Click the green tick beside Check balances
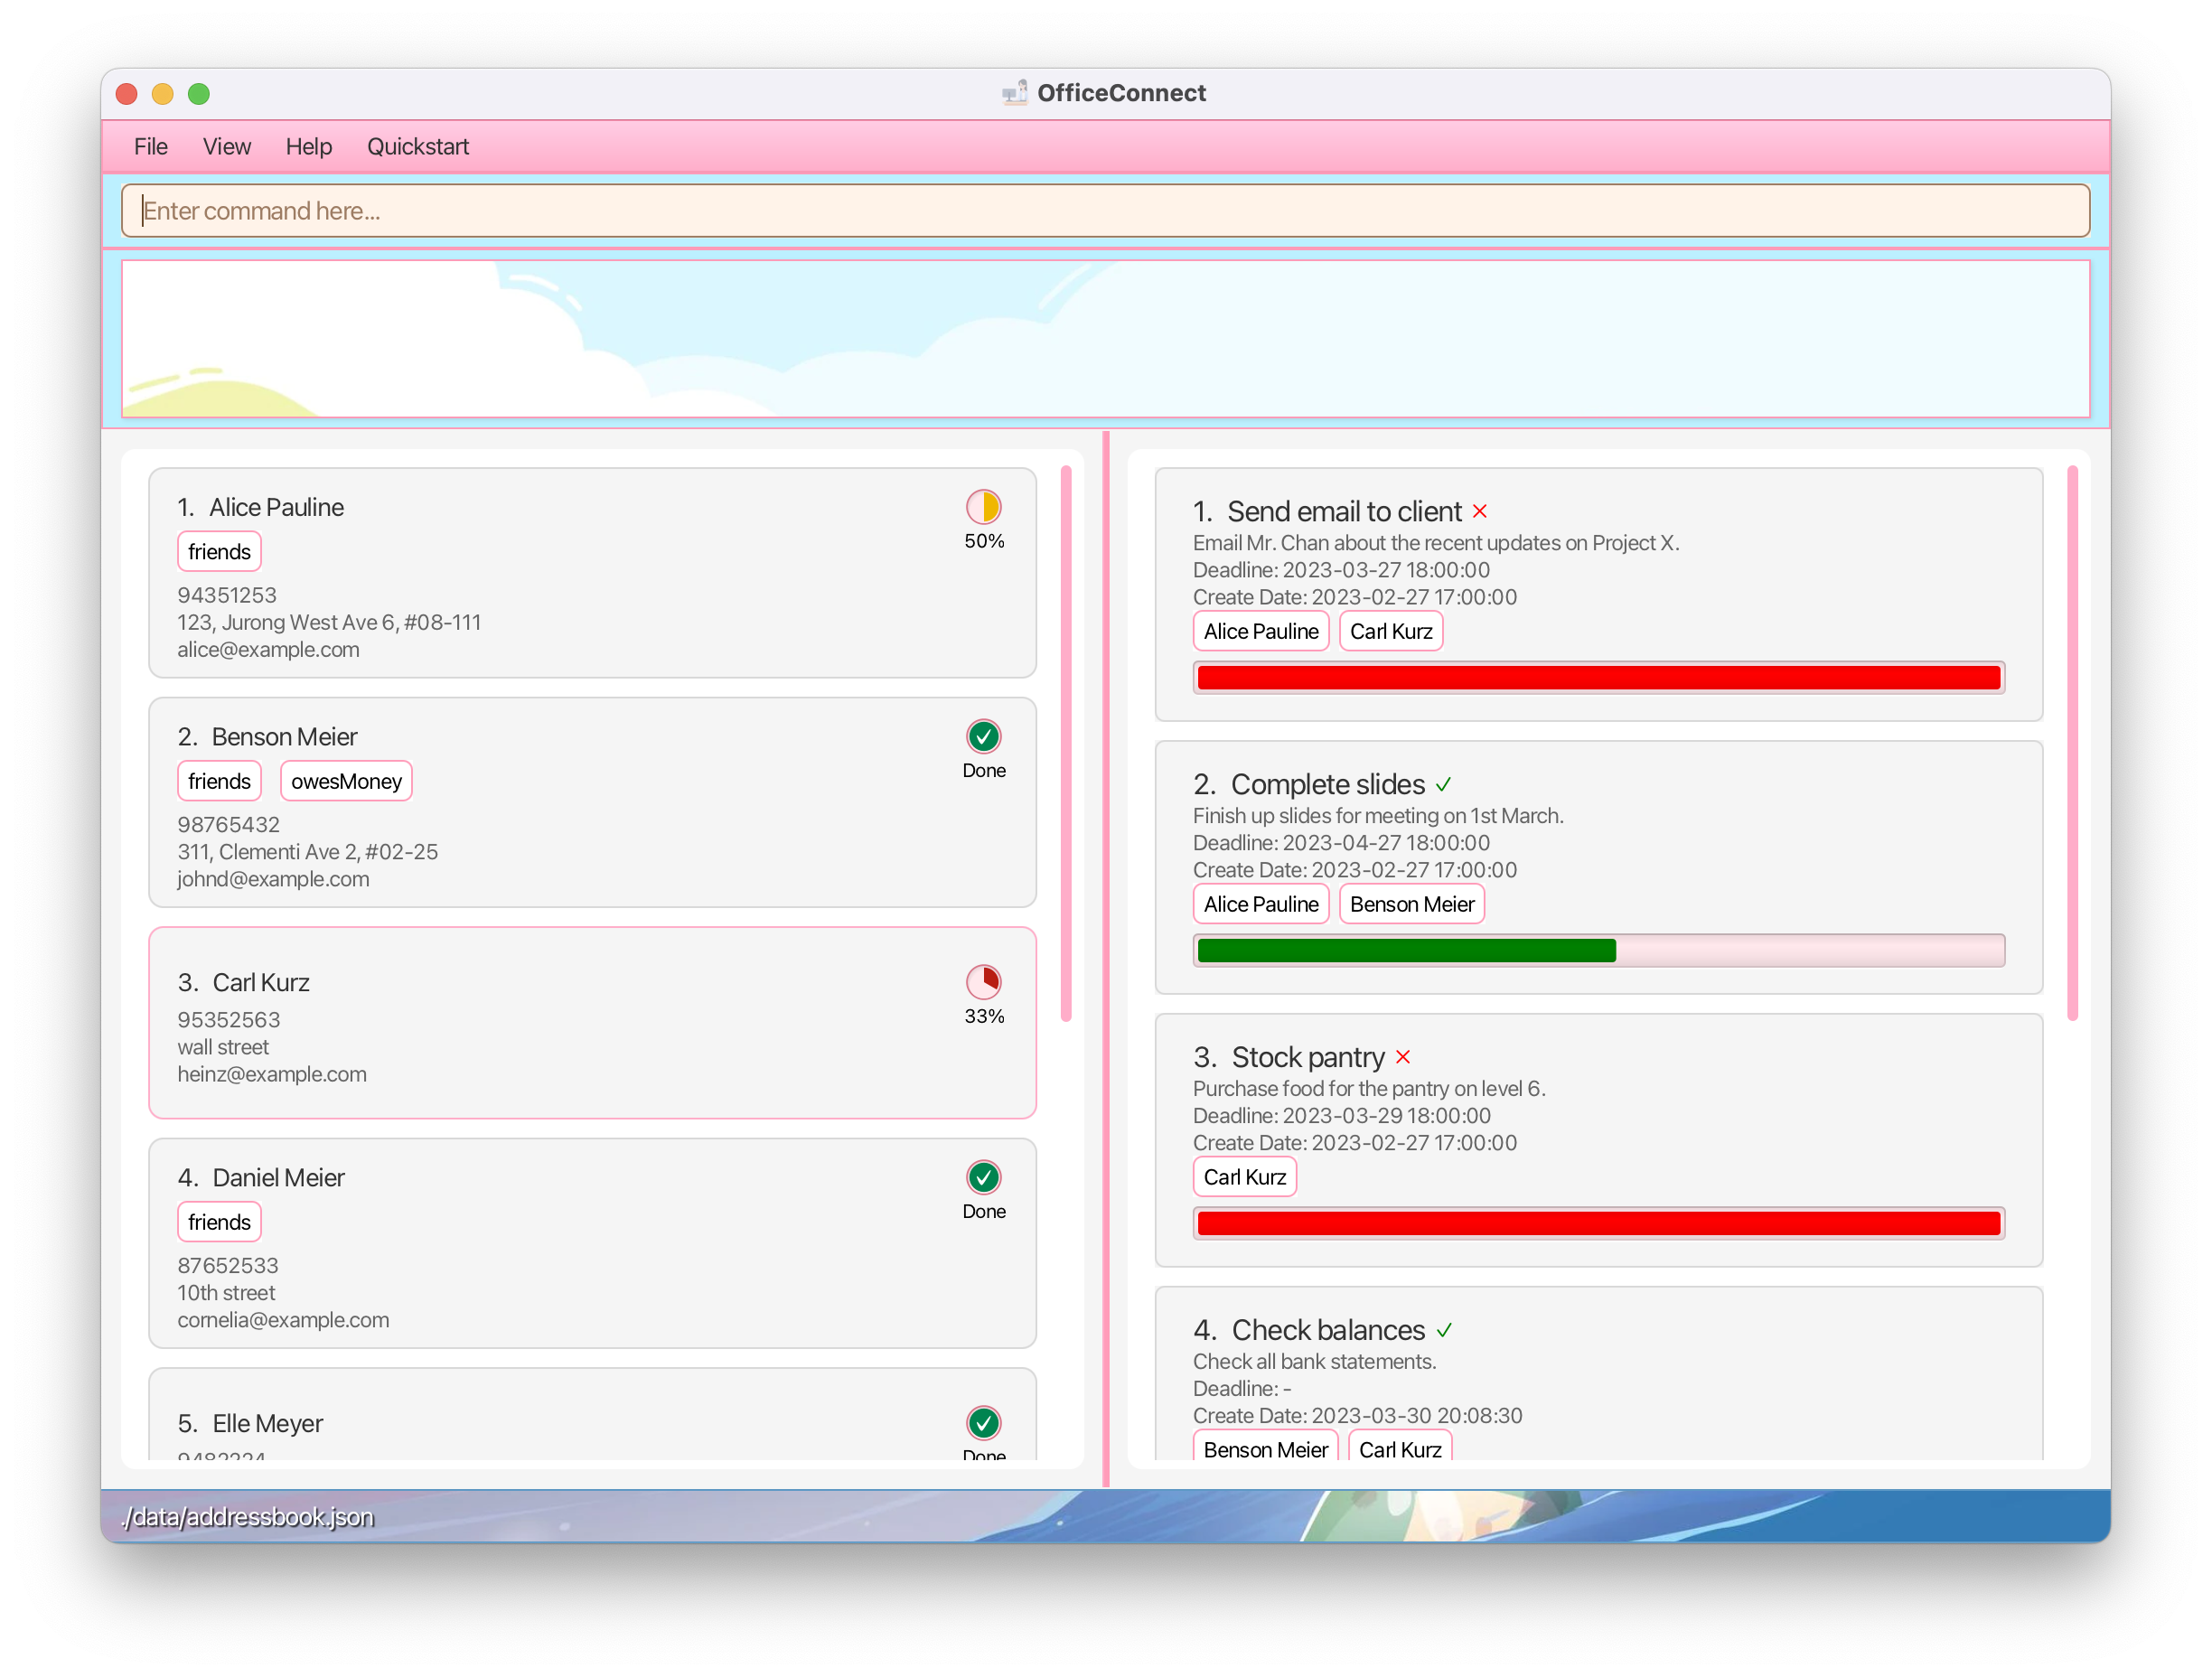The height and width of the screenshot is (1677, 2212). click(x=1444, y=1331)
